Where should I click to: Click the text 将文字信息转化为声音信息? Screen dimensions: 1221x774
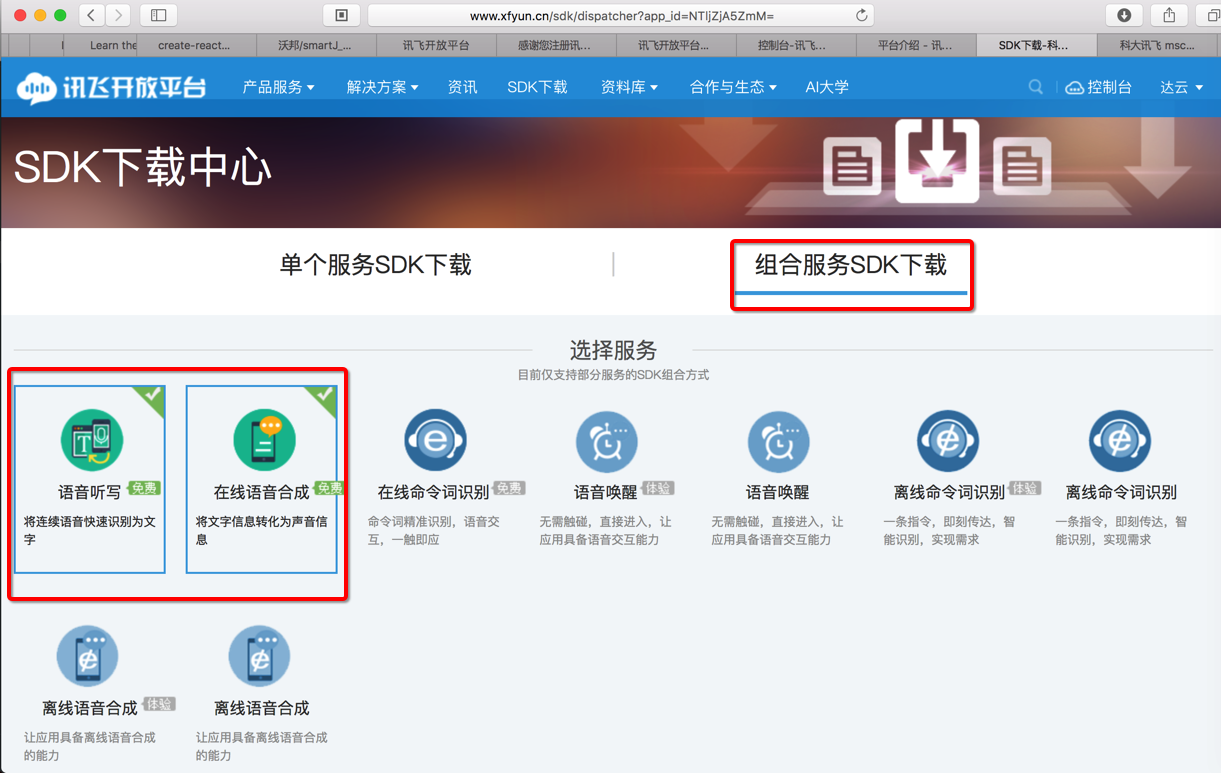pyautogui.click(x=262, y=530)
